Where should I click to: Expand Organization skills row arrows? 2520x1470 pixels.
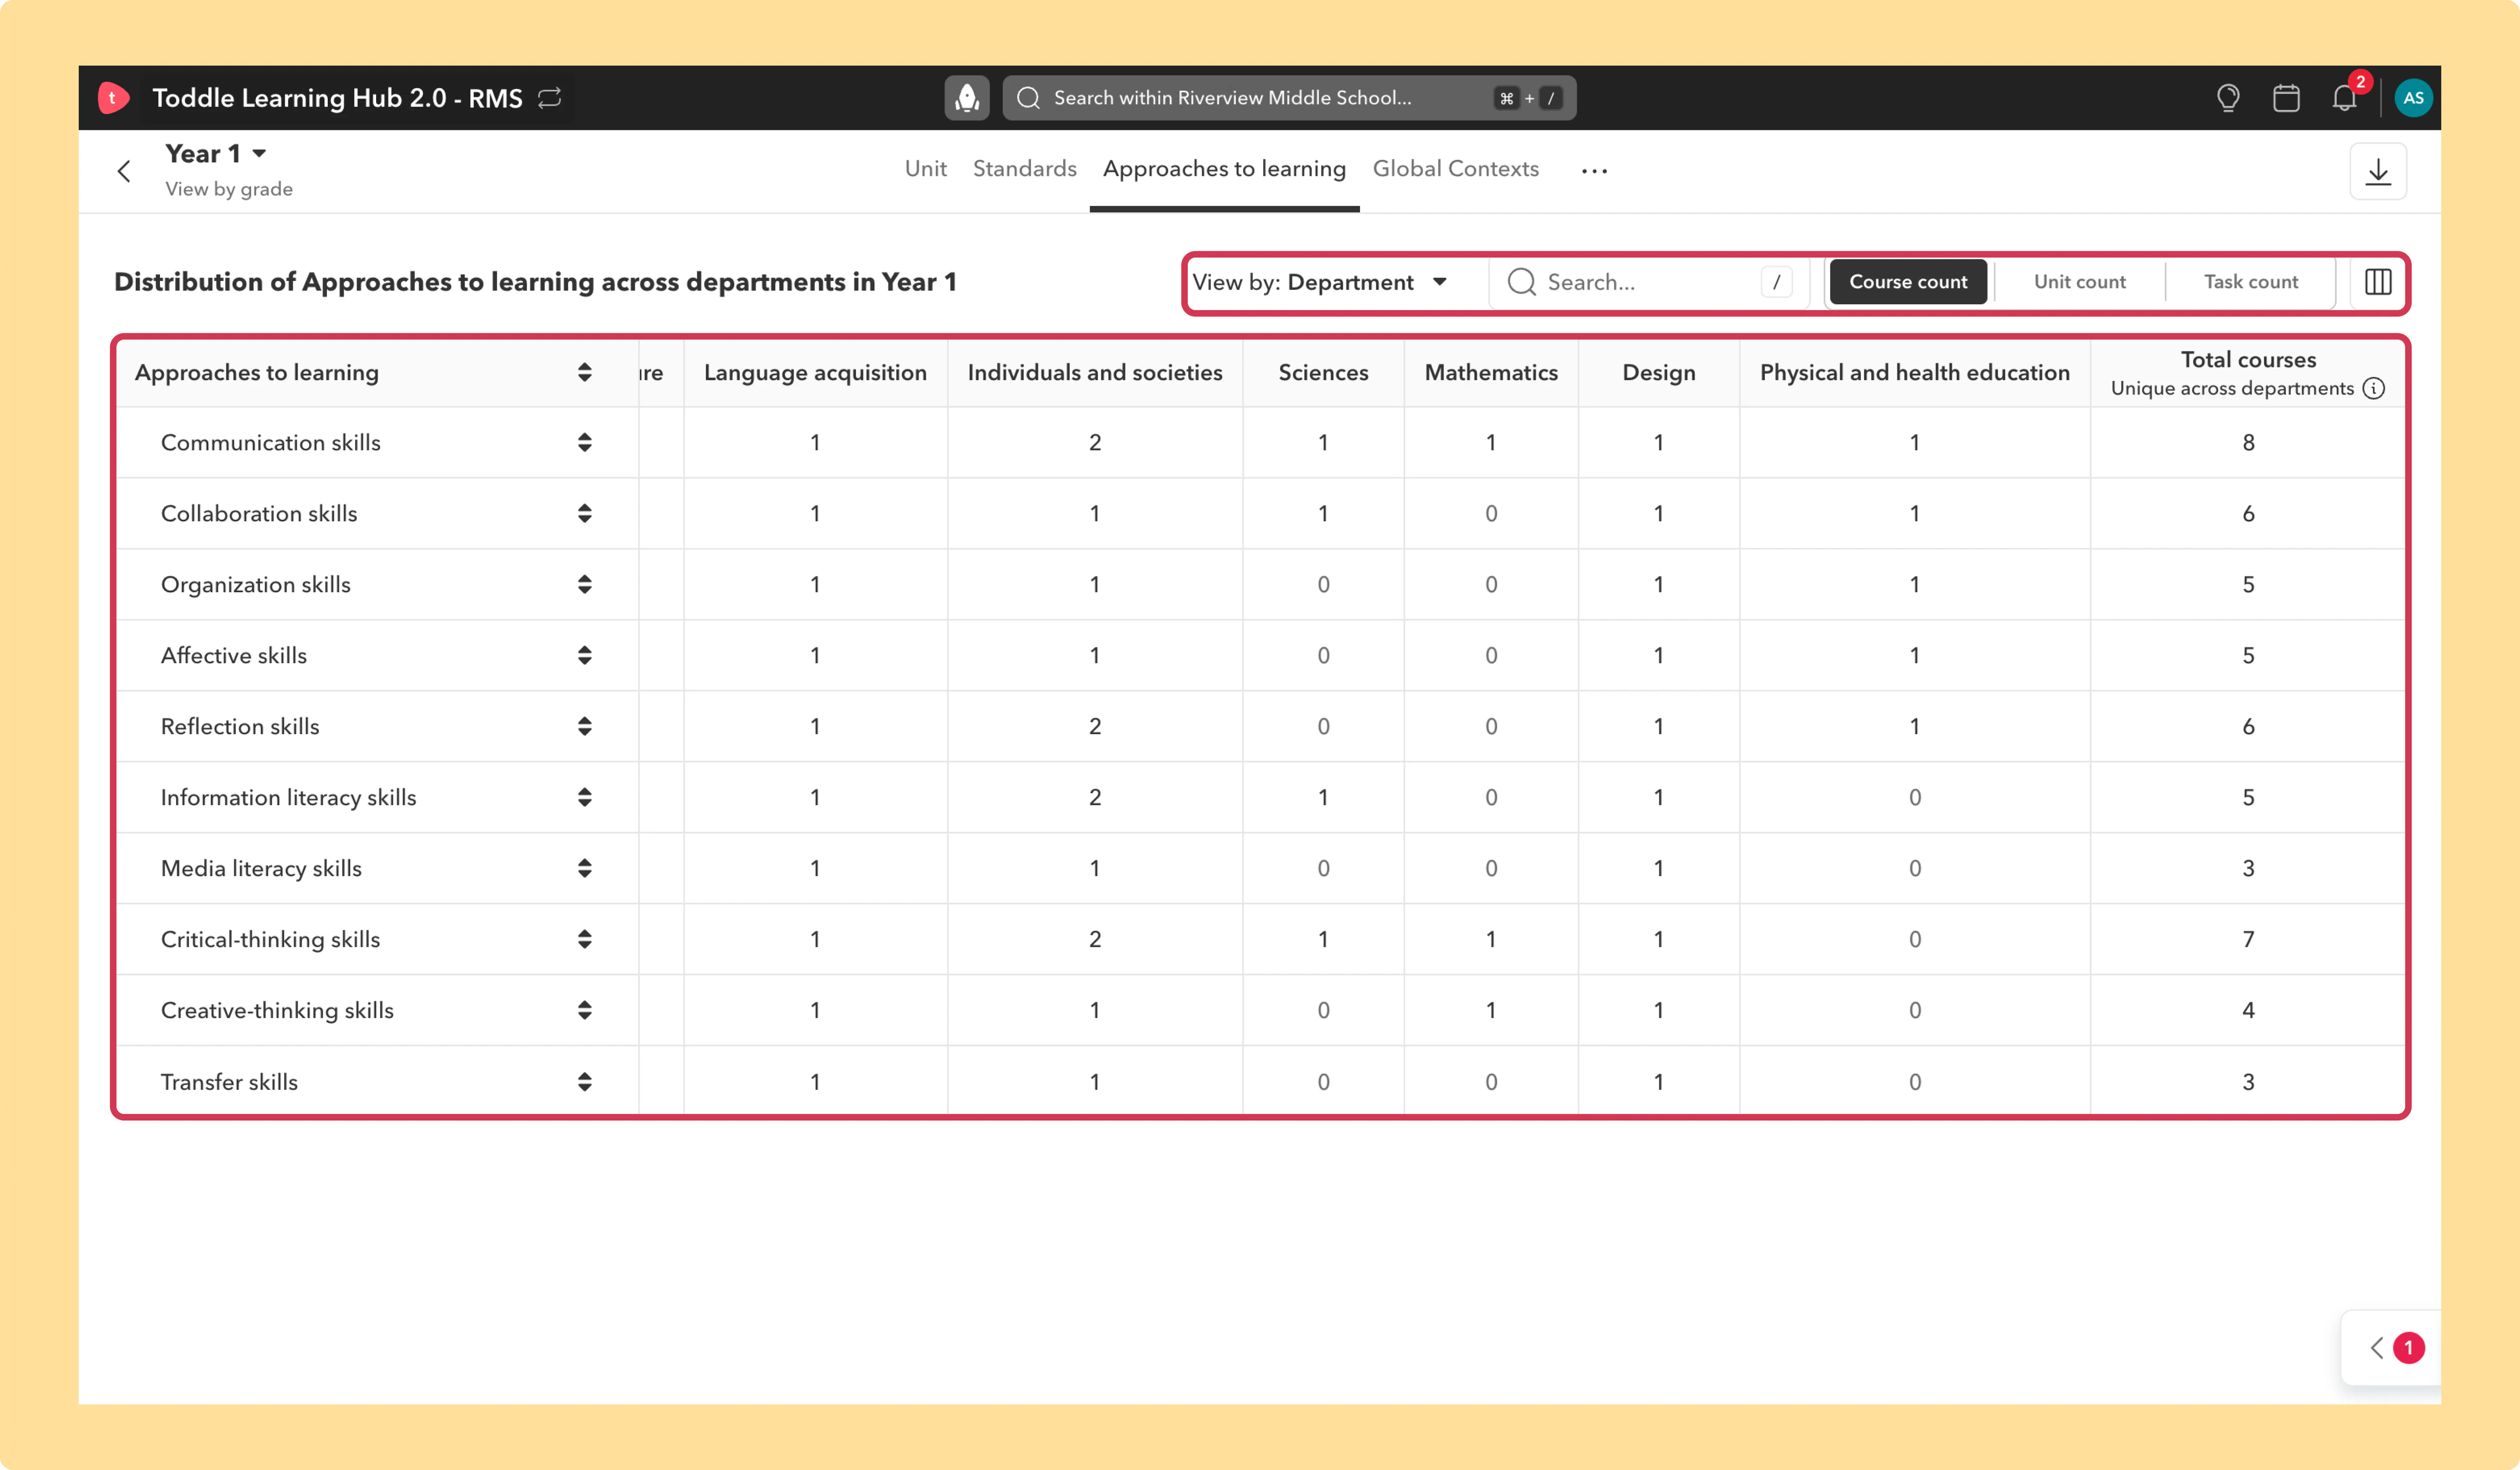pyautogui.click(x=584, y=584)
